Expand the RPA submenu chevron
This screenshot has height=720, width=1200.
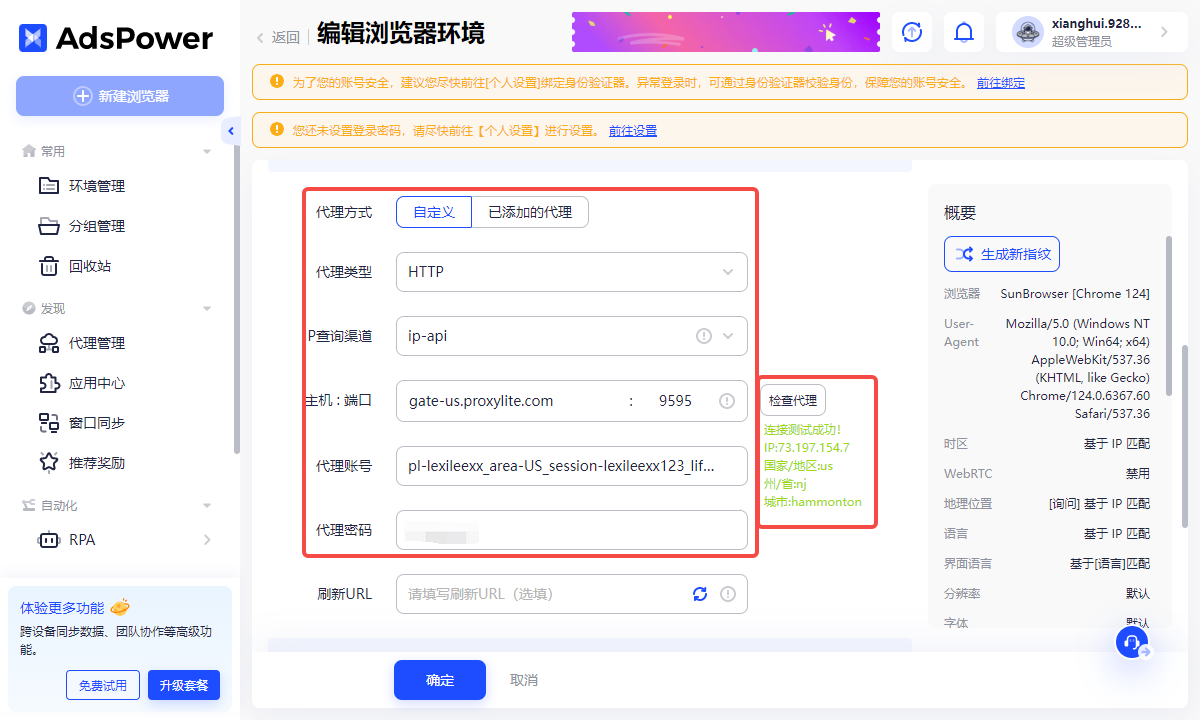click(x=207, y=540)
